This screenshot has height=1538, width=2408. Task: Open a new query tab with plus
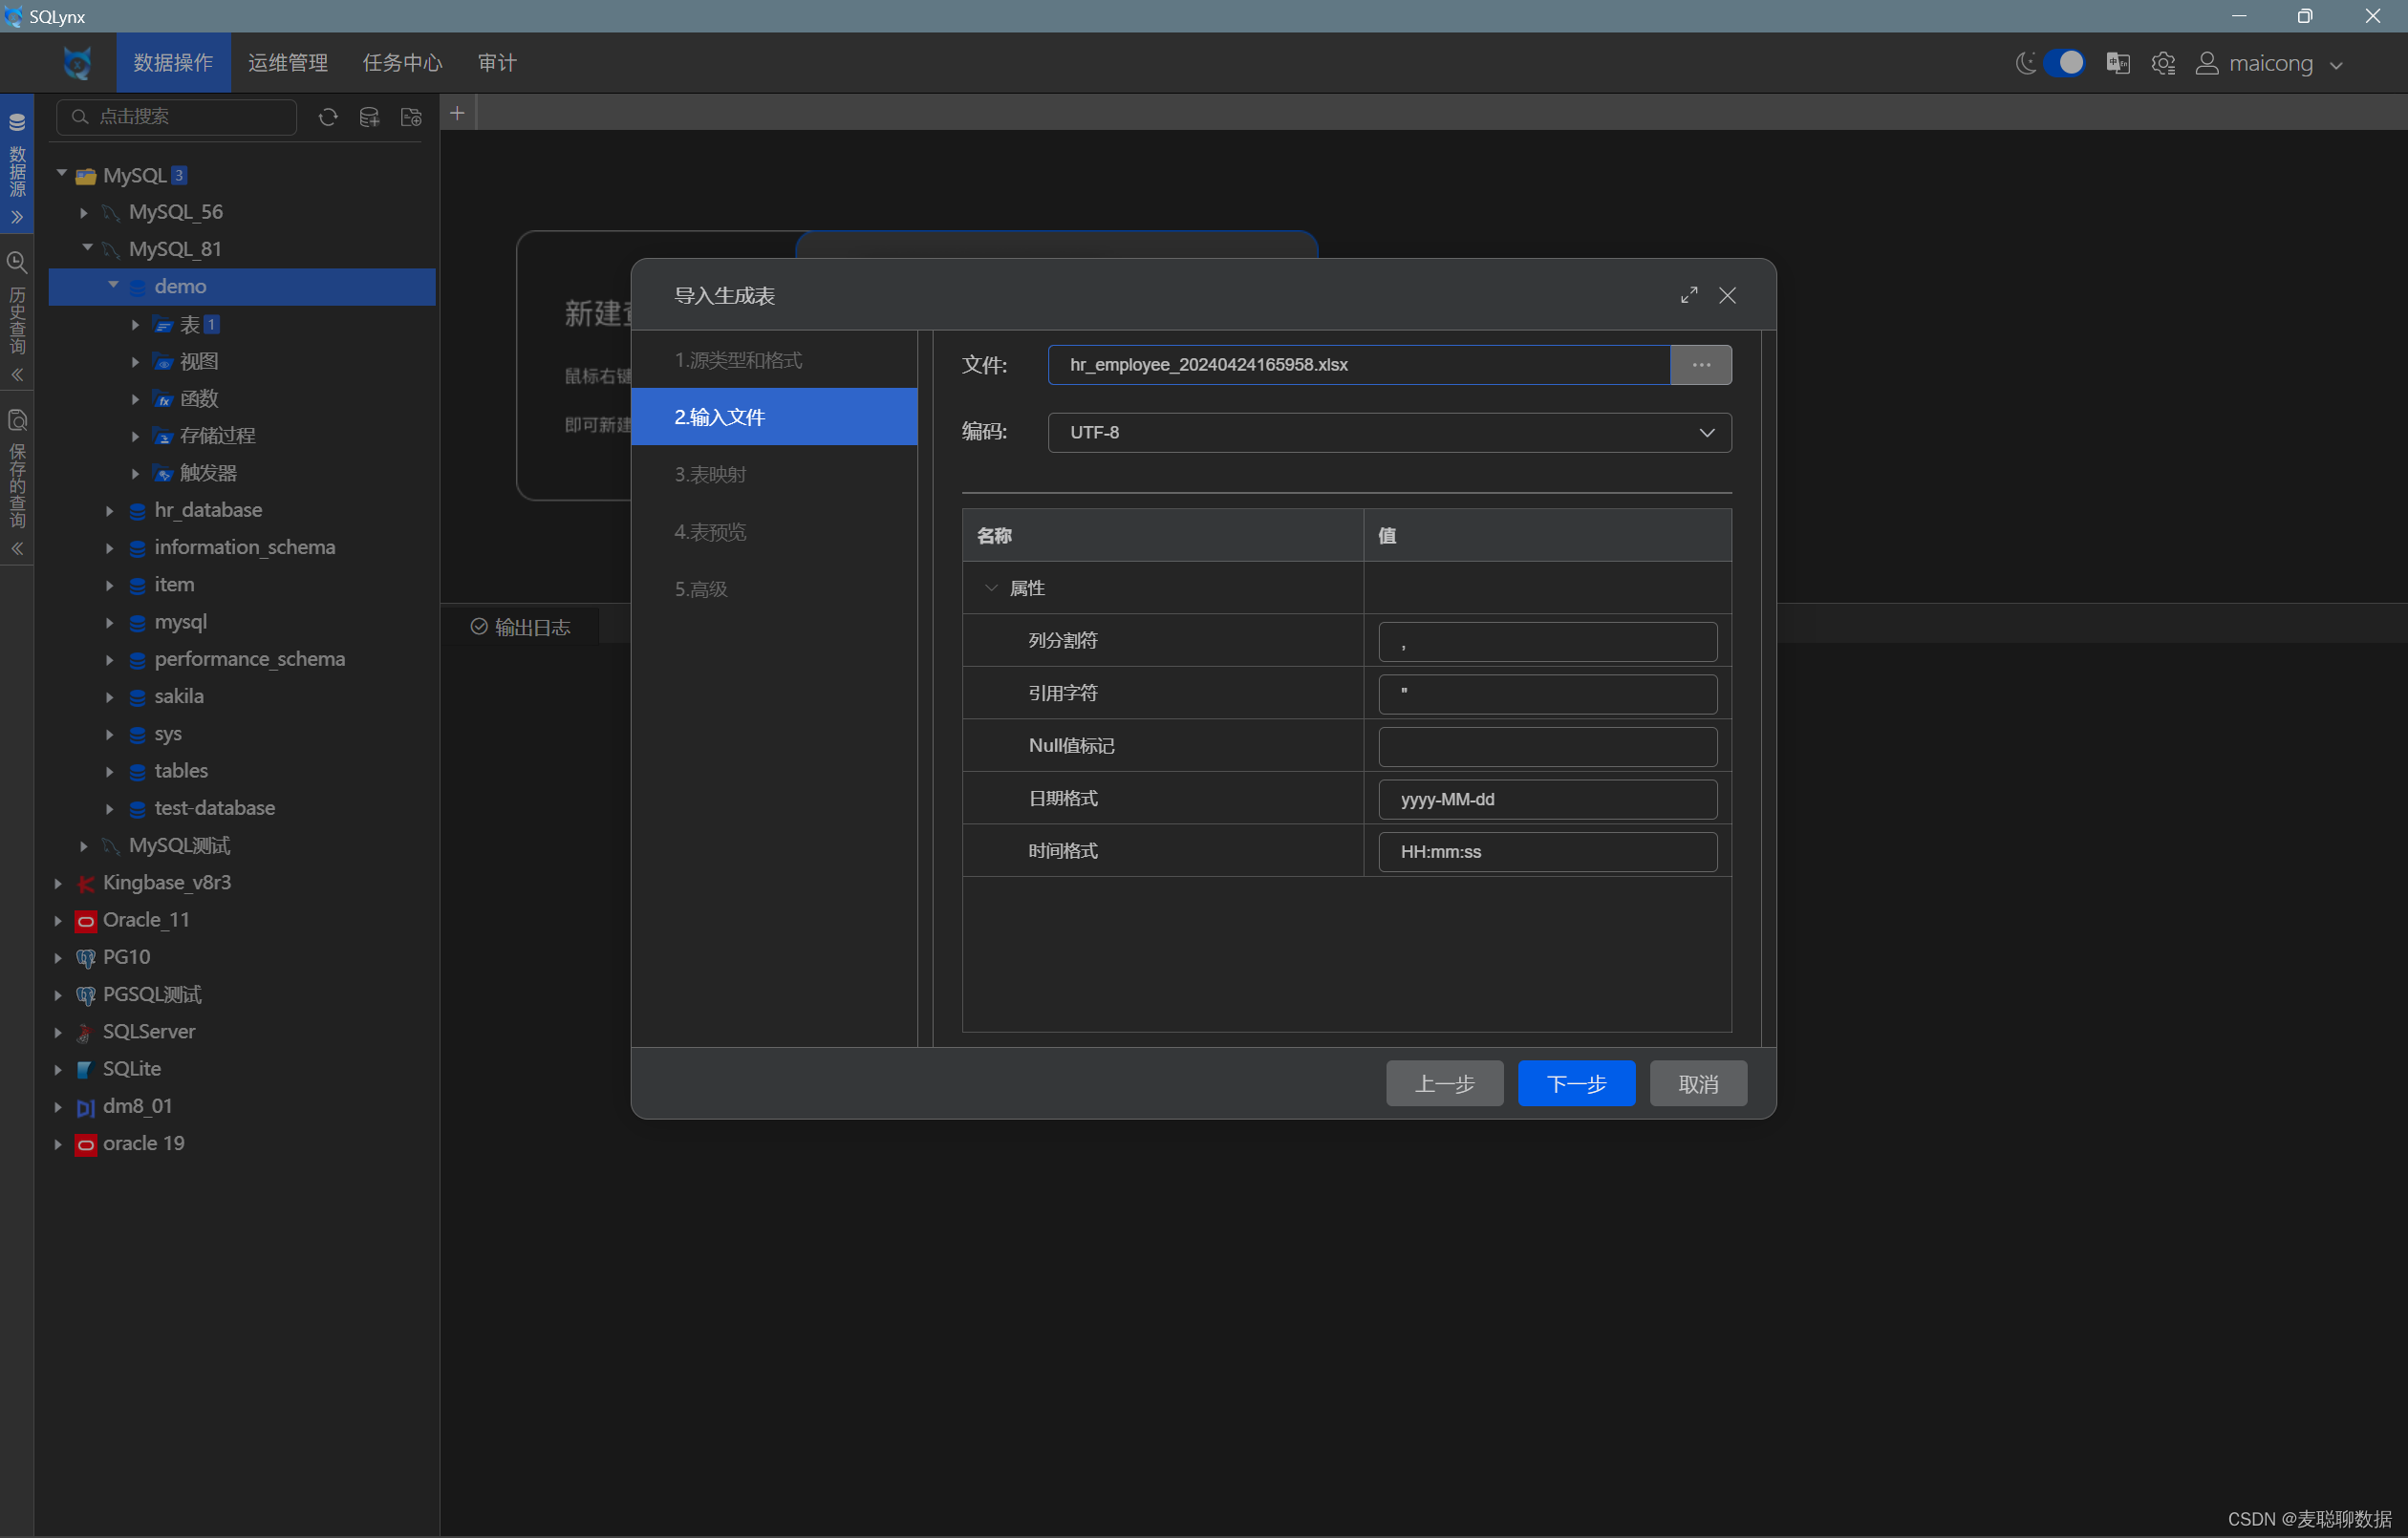click(457, 113)
